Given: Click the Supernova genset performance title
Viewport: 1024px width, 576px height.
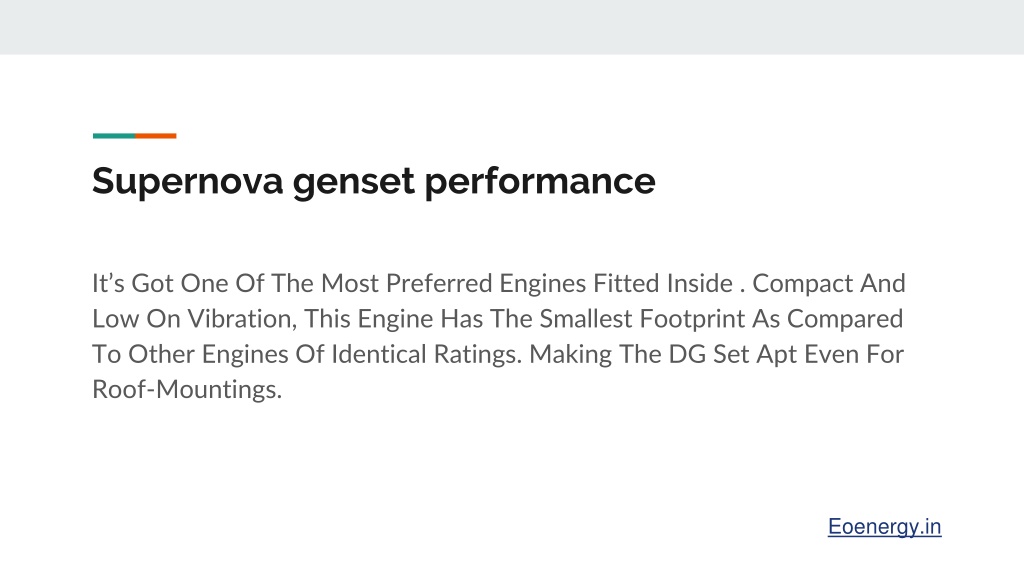Looking at the screenshot, I should pyautogui.click(x=374, y=181).
